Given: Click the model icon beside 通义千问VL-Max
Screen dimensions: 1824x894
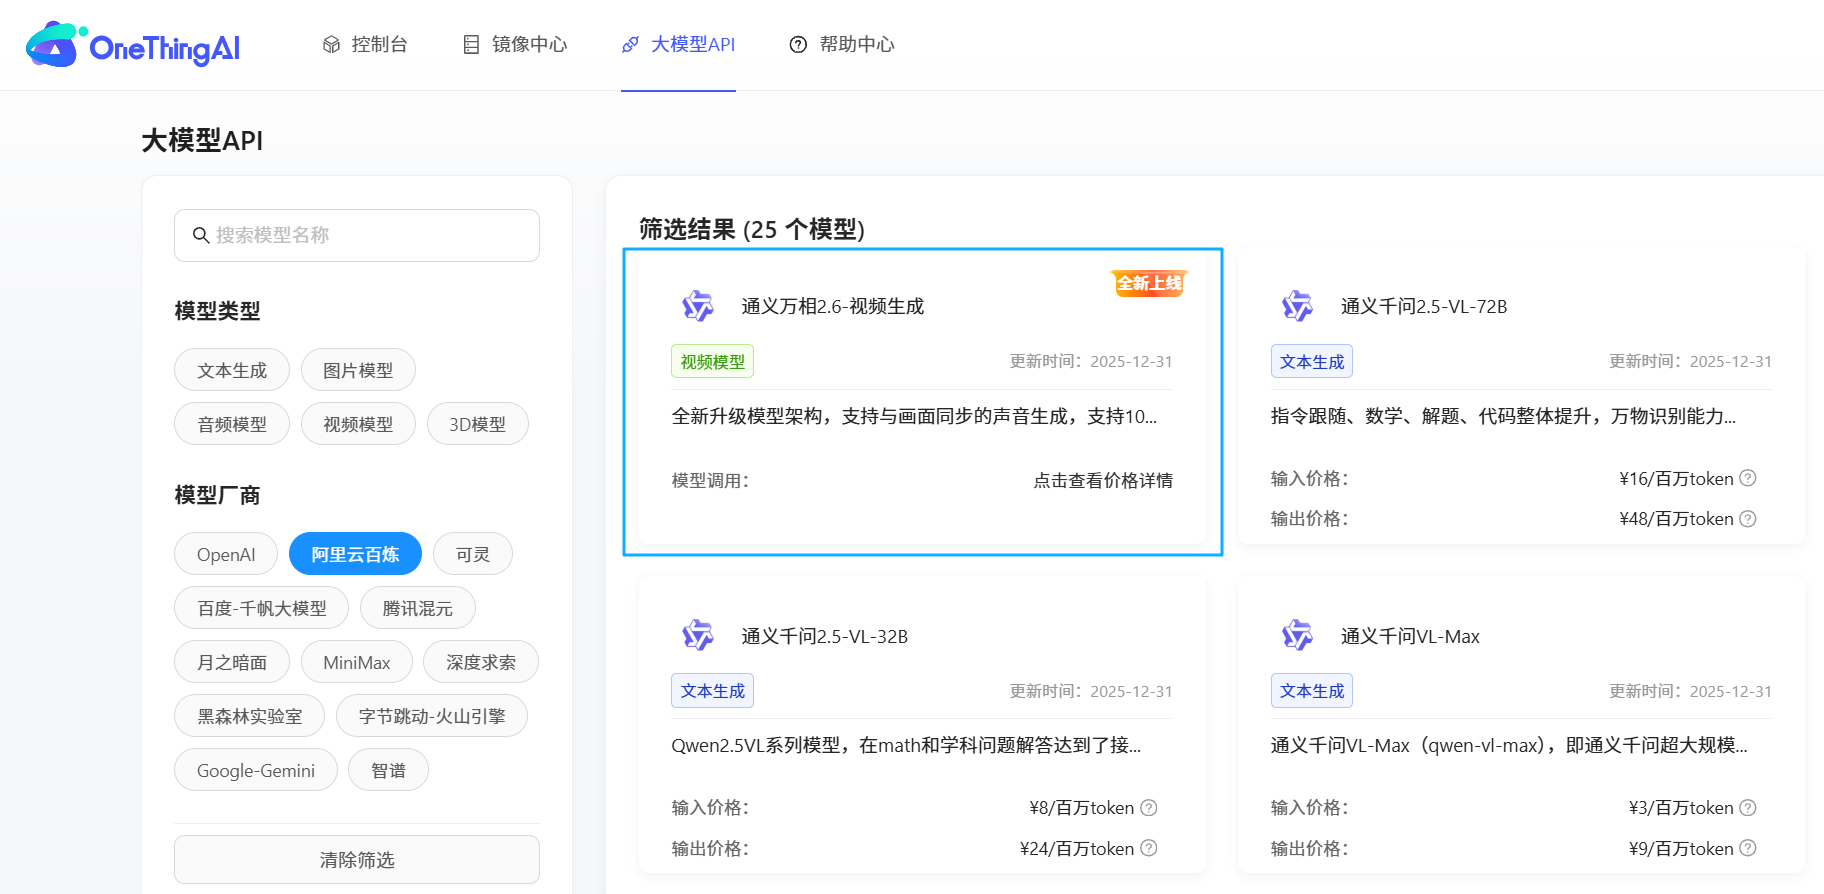Looking at the screenshot, I should [1297, 636].
